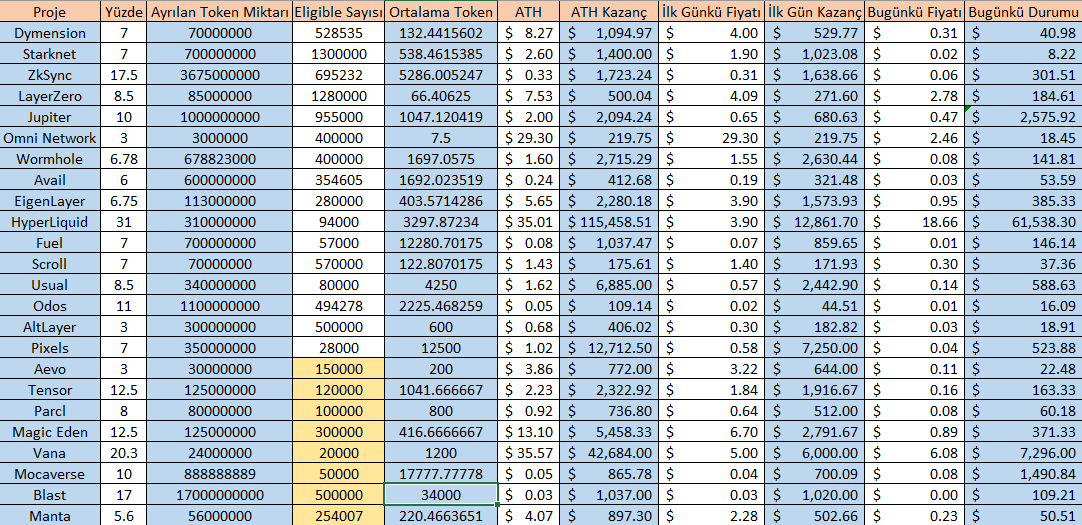1082x525 pixels.
Task: Select the Aevo project cell
Action: pyautogui.click(x=50, y=368)
